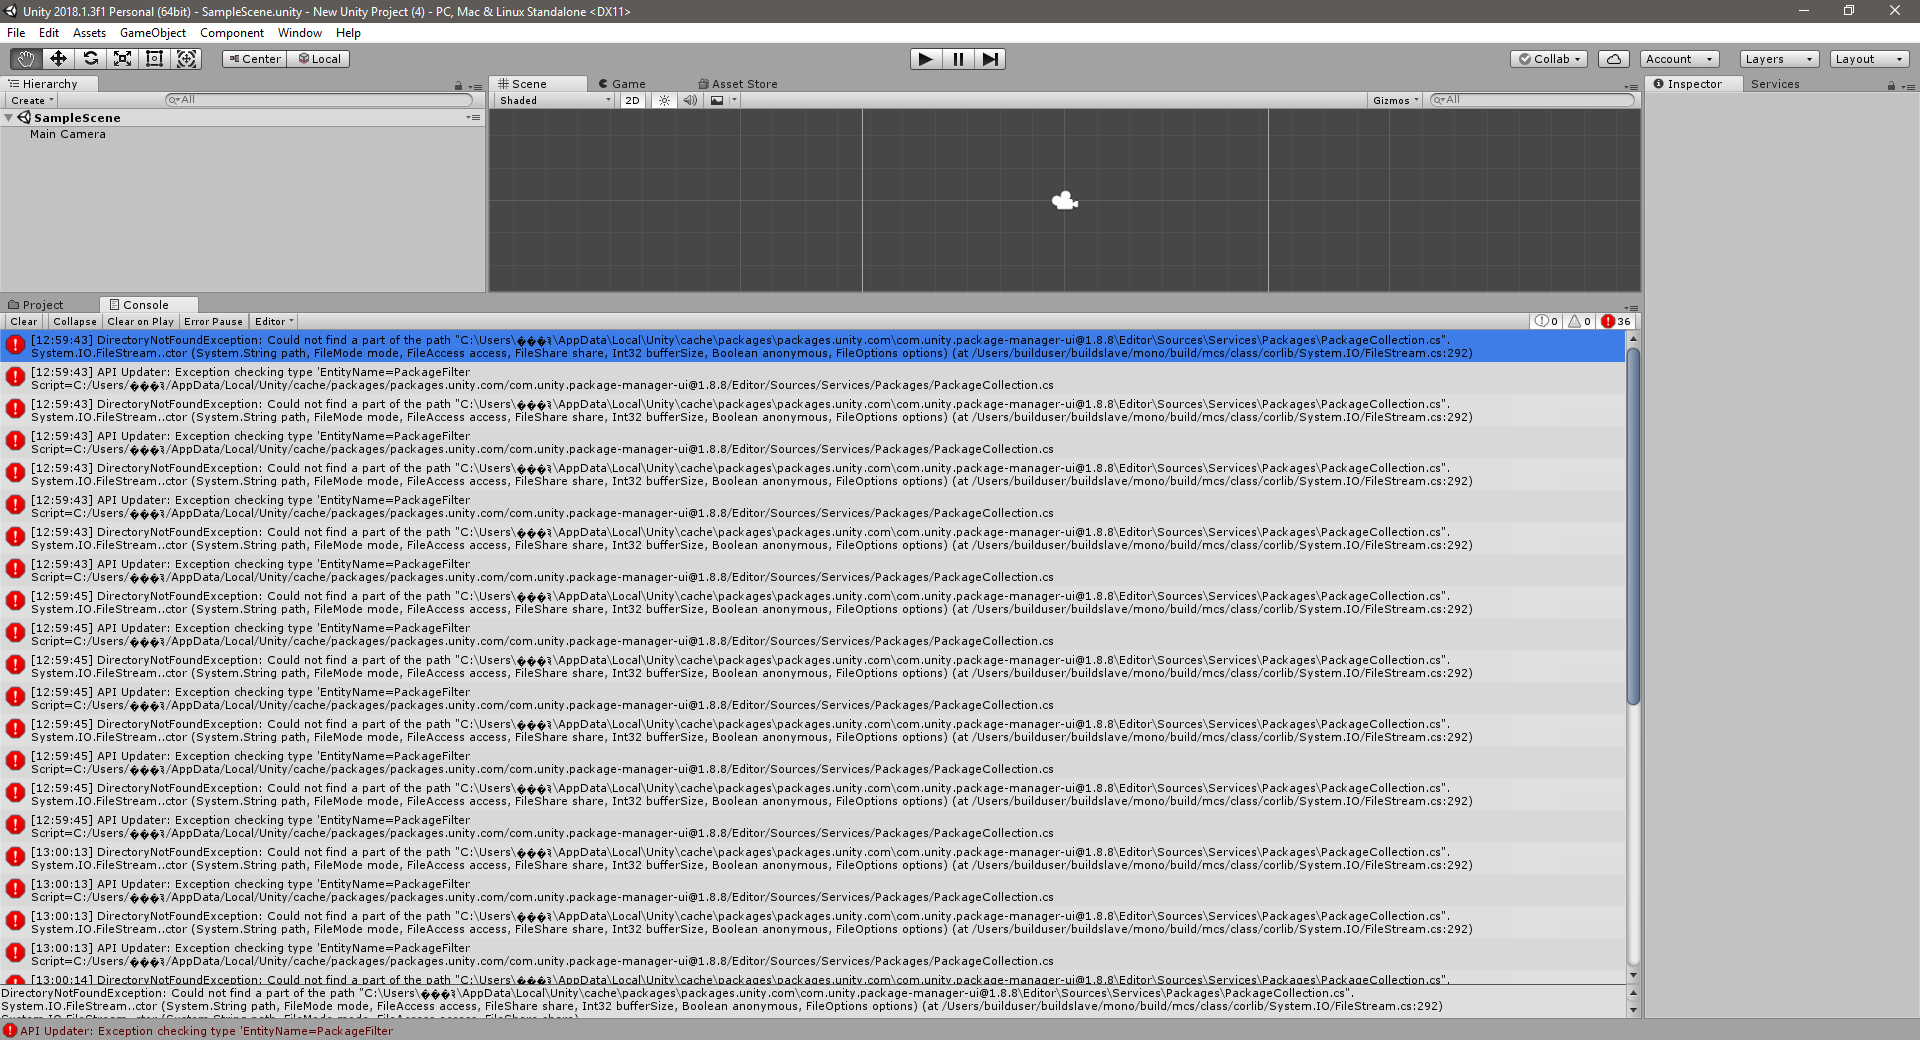Toggle error count filter showing 36

pos(1616,322)
